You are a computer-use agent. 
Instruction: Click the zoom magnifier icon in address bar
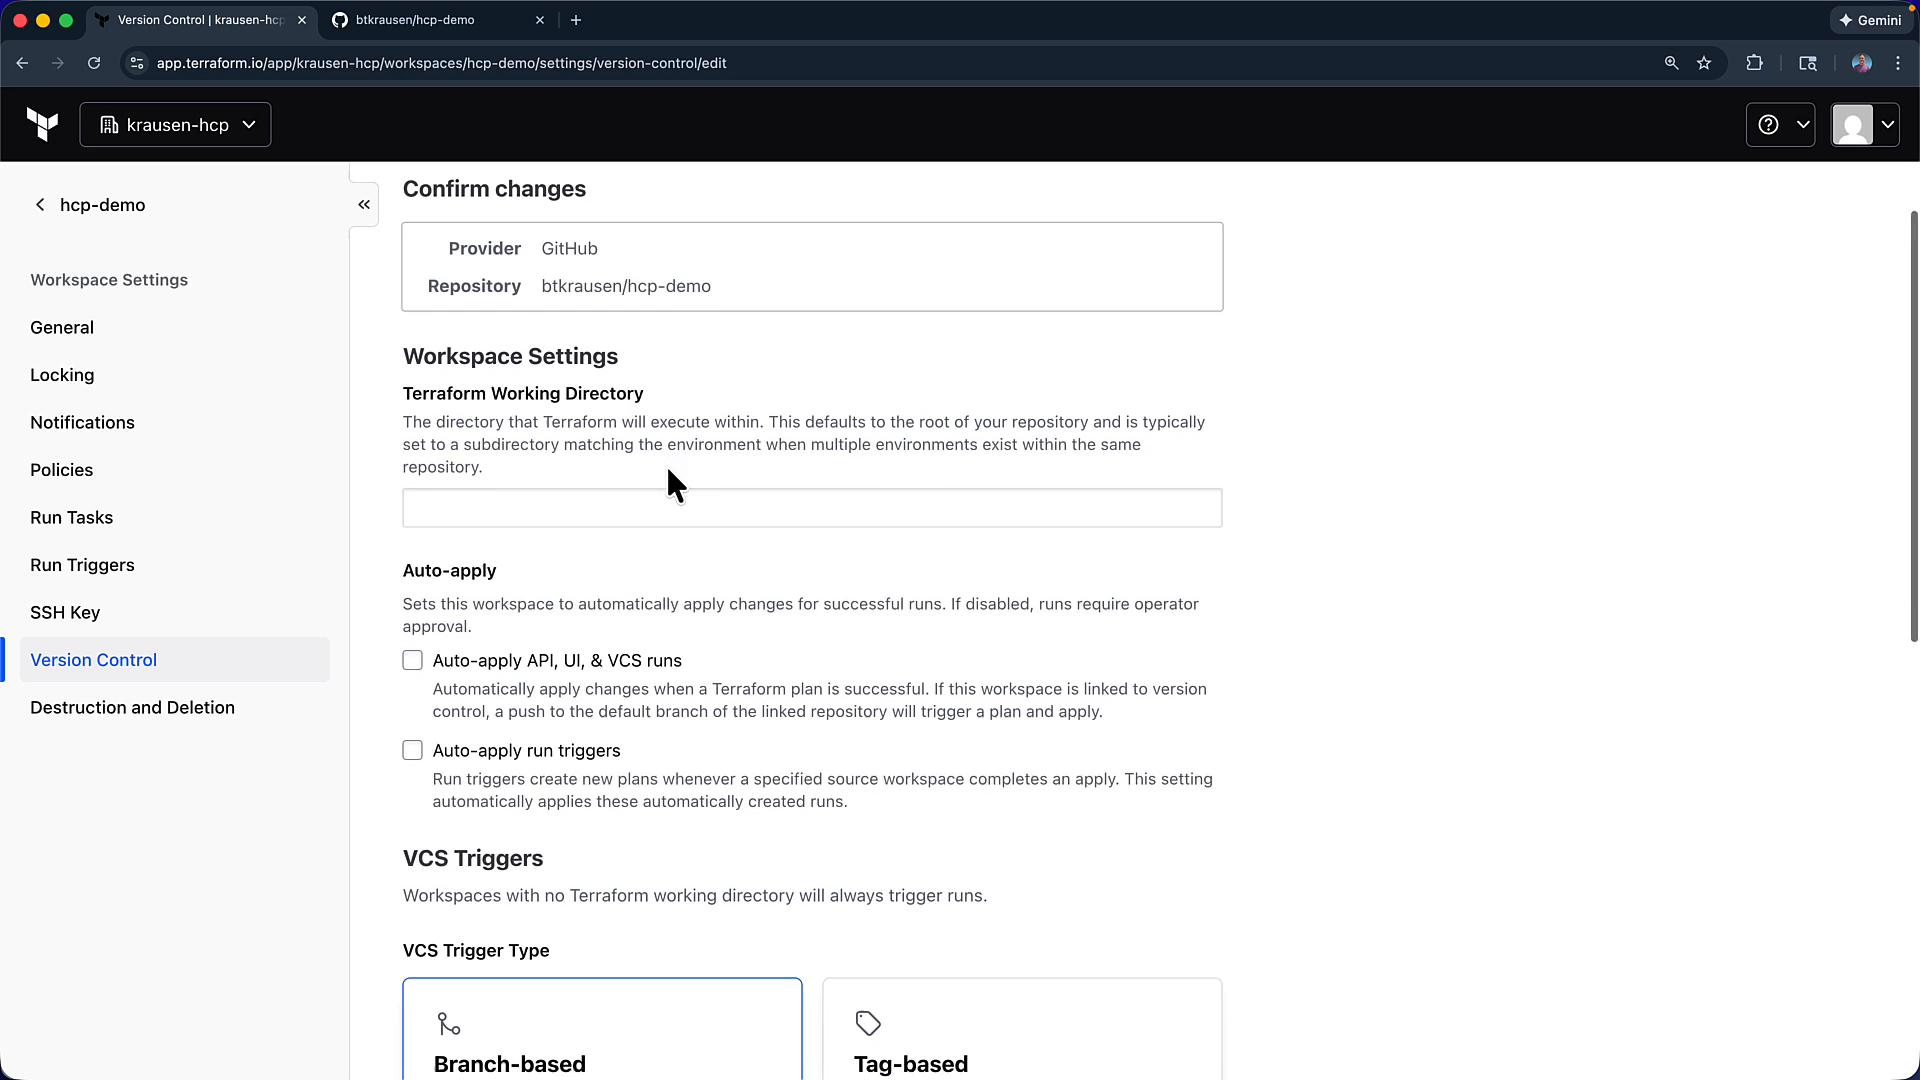click(x=1671, y=63)
